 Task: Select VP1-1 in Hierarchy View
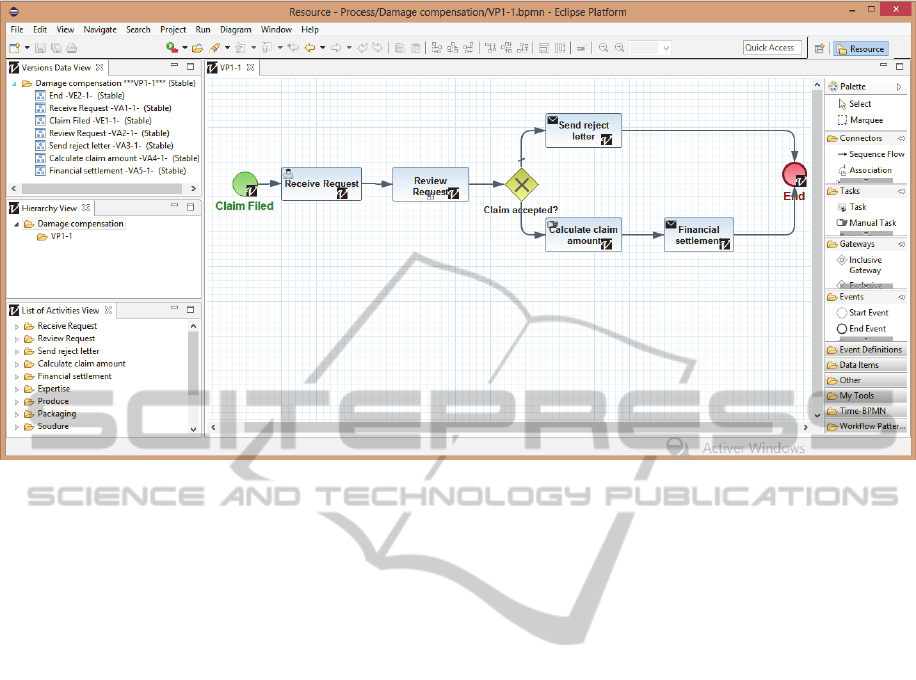61,237
